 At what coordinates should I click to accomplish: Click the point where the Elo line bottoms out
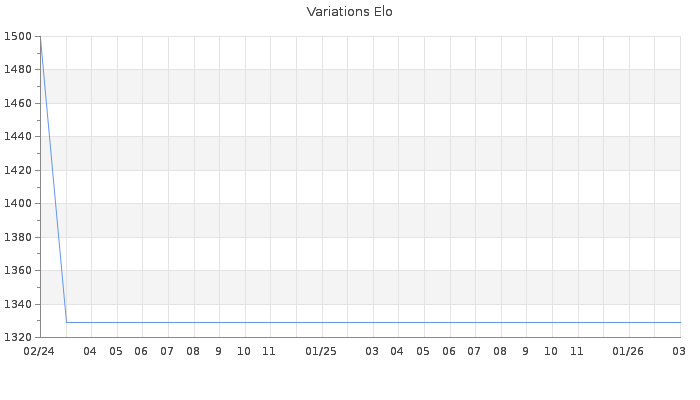click(66, 322)
